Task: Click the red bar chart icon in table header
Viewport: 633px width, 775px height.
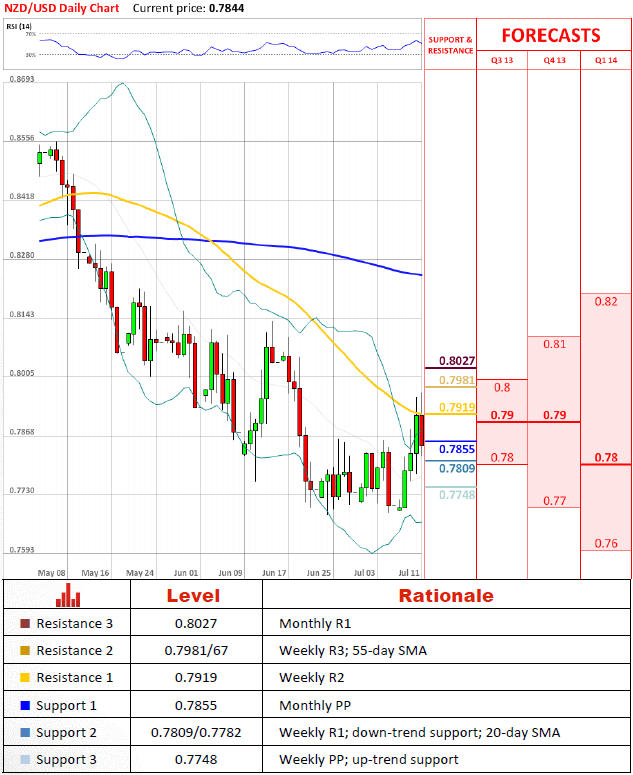Action: click(68, 596)
